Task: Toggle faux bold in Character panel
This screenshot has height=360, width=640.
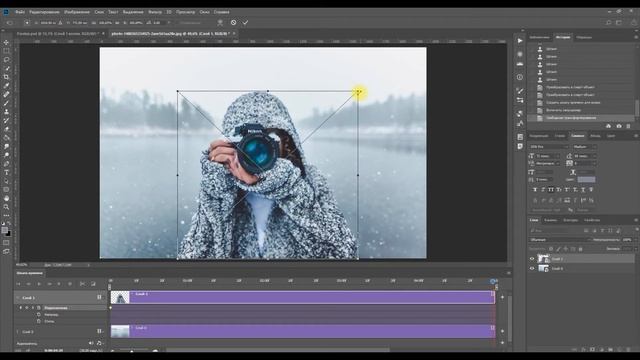Action: (x=535, y=190)
